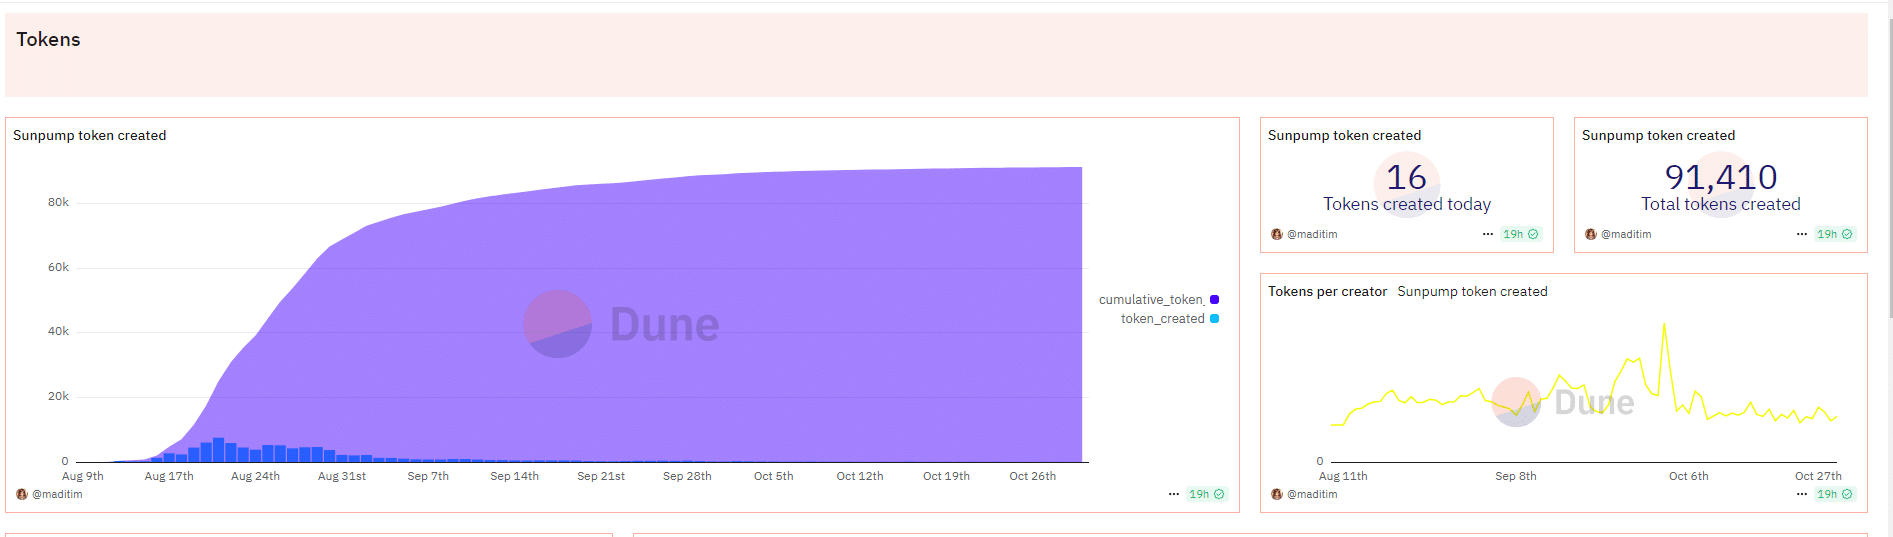The width and height of the screenshot is (1893, 537).
Task: Open ellipsis menu on Total tokens created card
Action: 1802,234
